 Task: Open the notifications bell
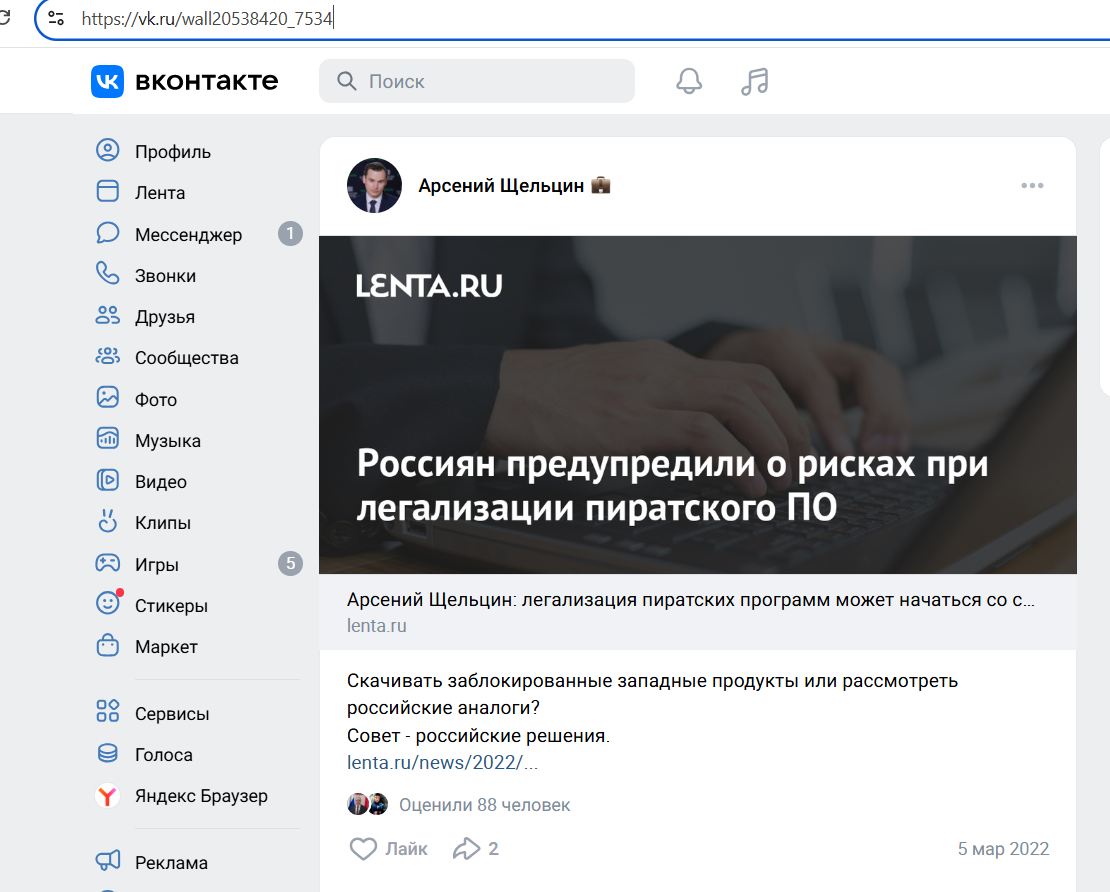[x=689, y=81]
